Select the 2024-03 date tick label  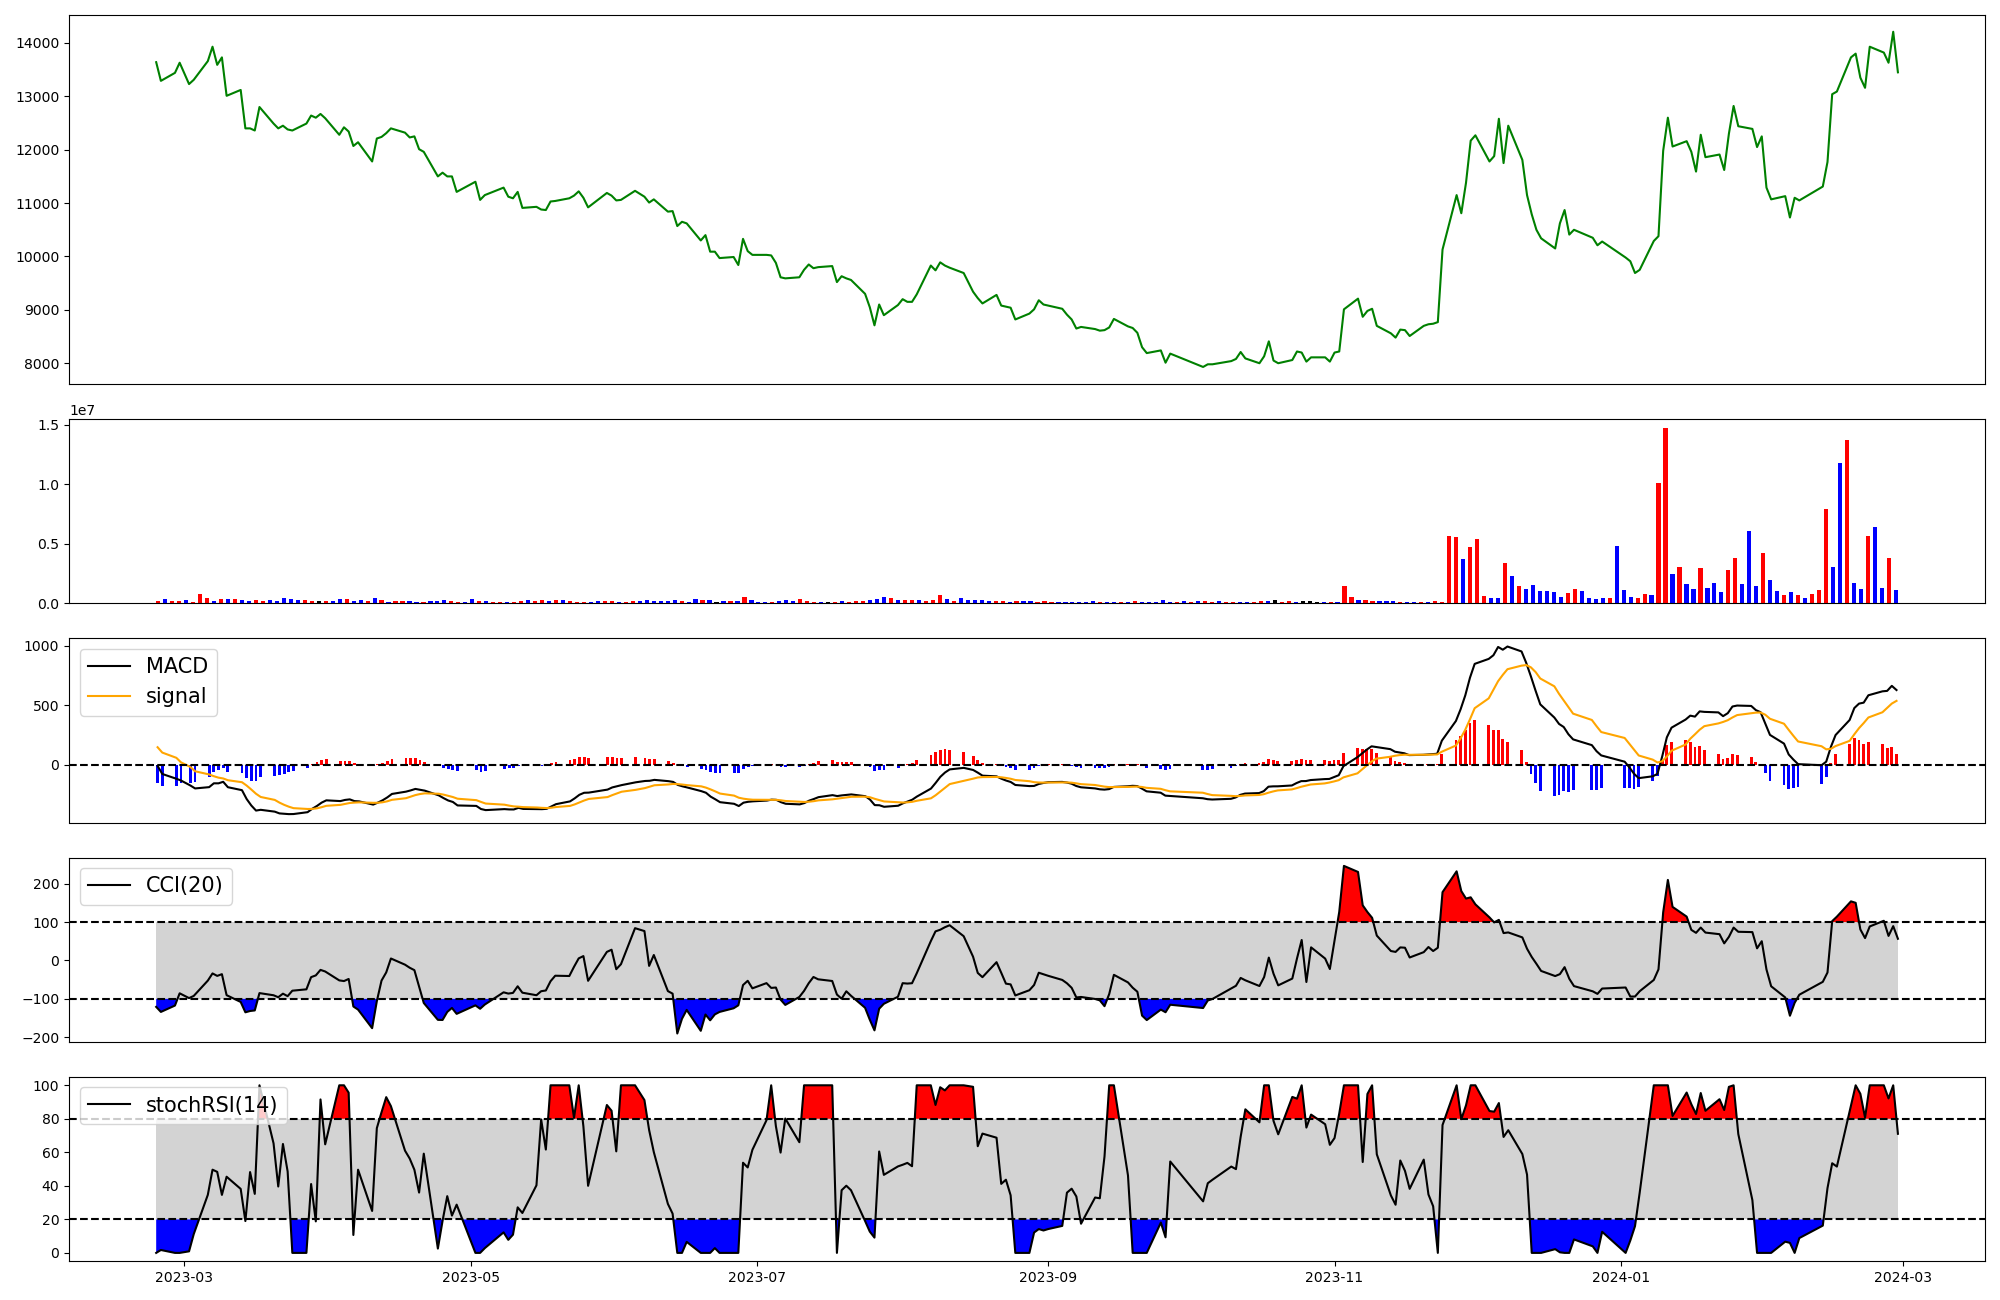(1902, 1277)
